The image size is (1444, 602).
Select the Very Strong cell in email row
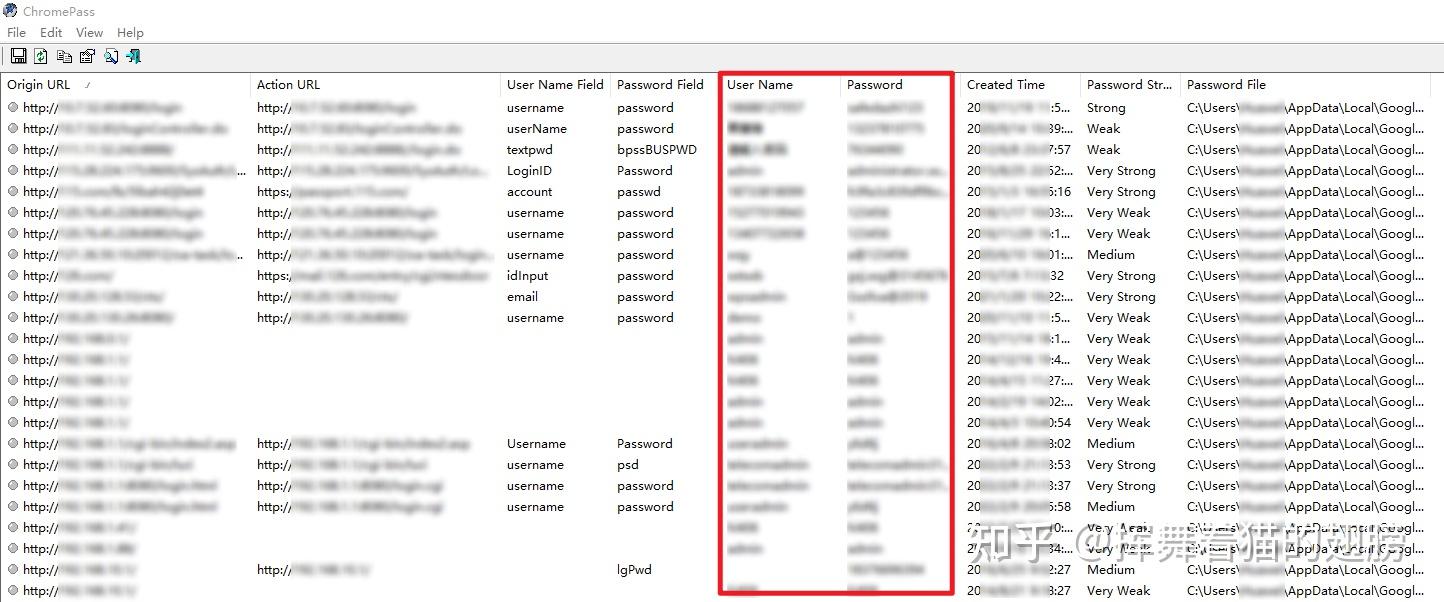click(1121, 297)
